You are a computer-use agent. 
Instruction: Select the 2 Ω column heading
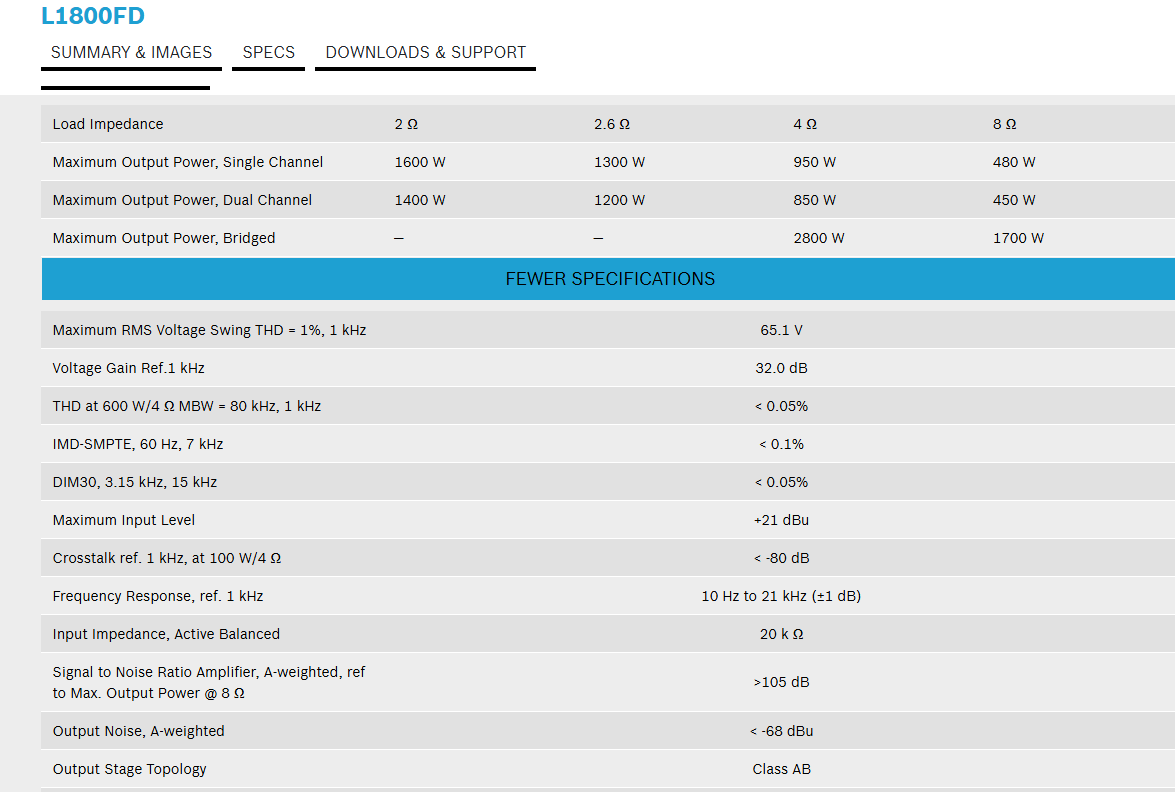pyautogui.click(x=406, y=124)
